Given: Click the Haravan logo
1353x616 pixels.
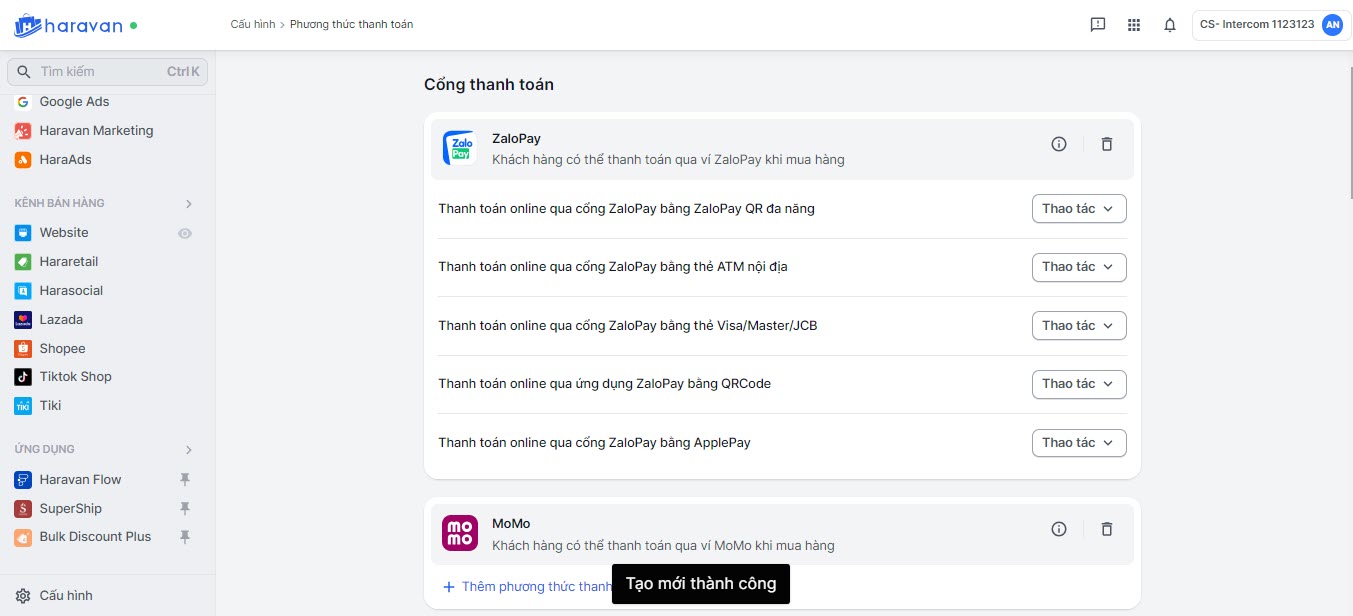Looking at the screenshot, I should pos(68,25).
